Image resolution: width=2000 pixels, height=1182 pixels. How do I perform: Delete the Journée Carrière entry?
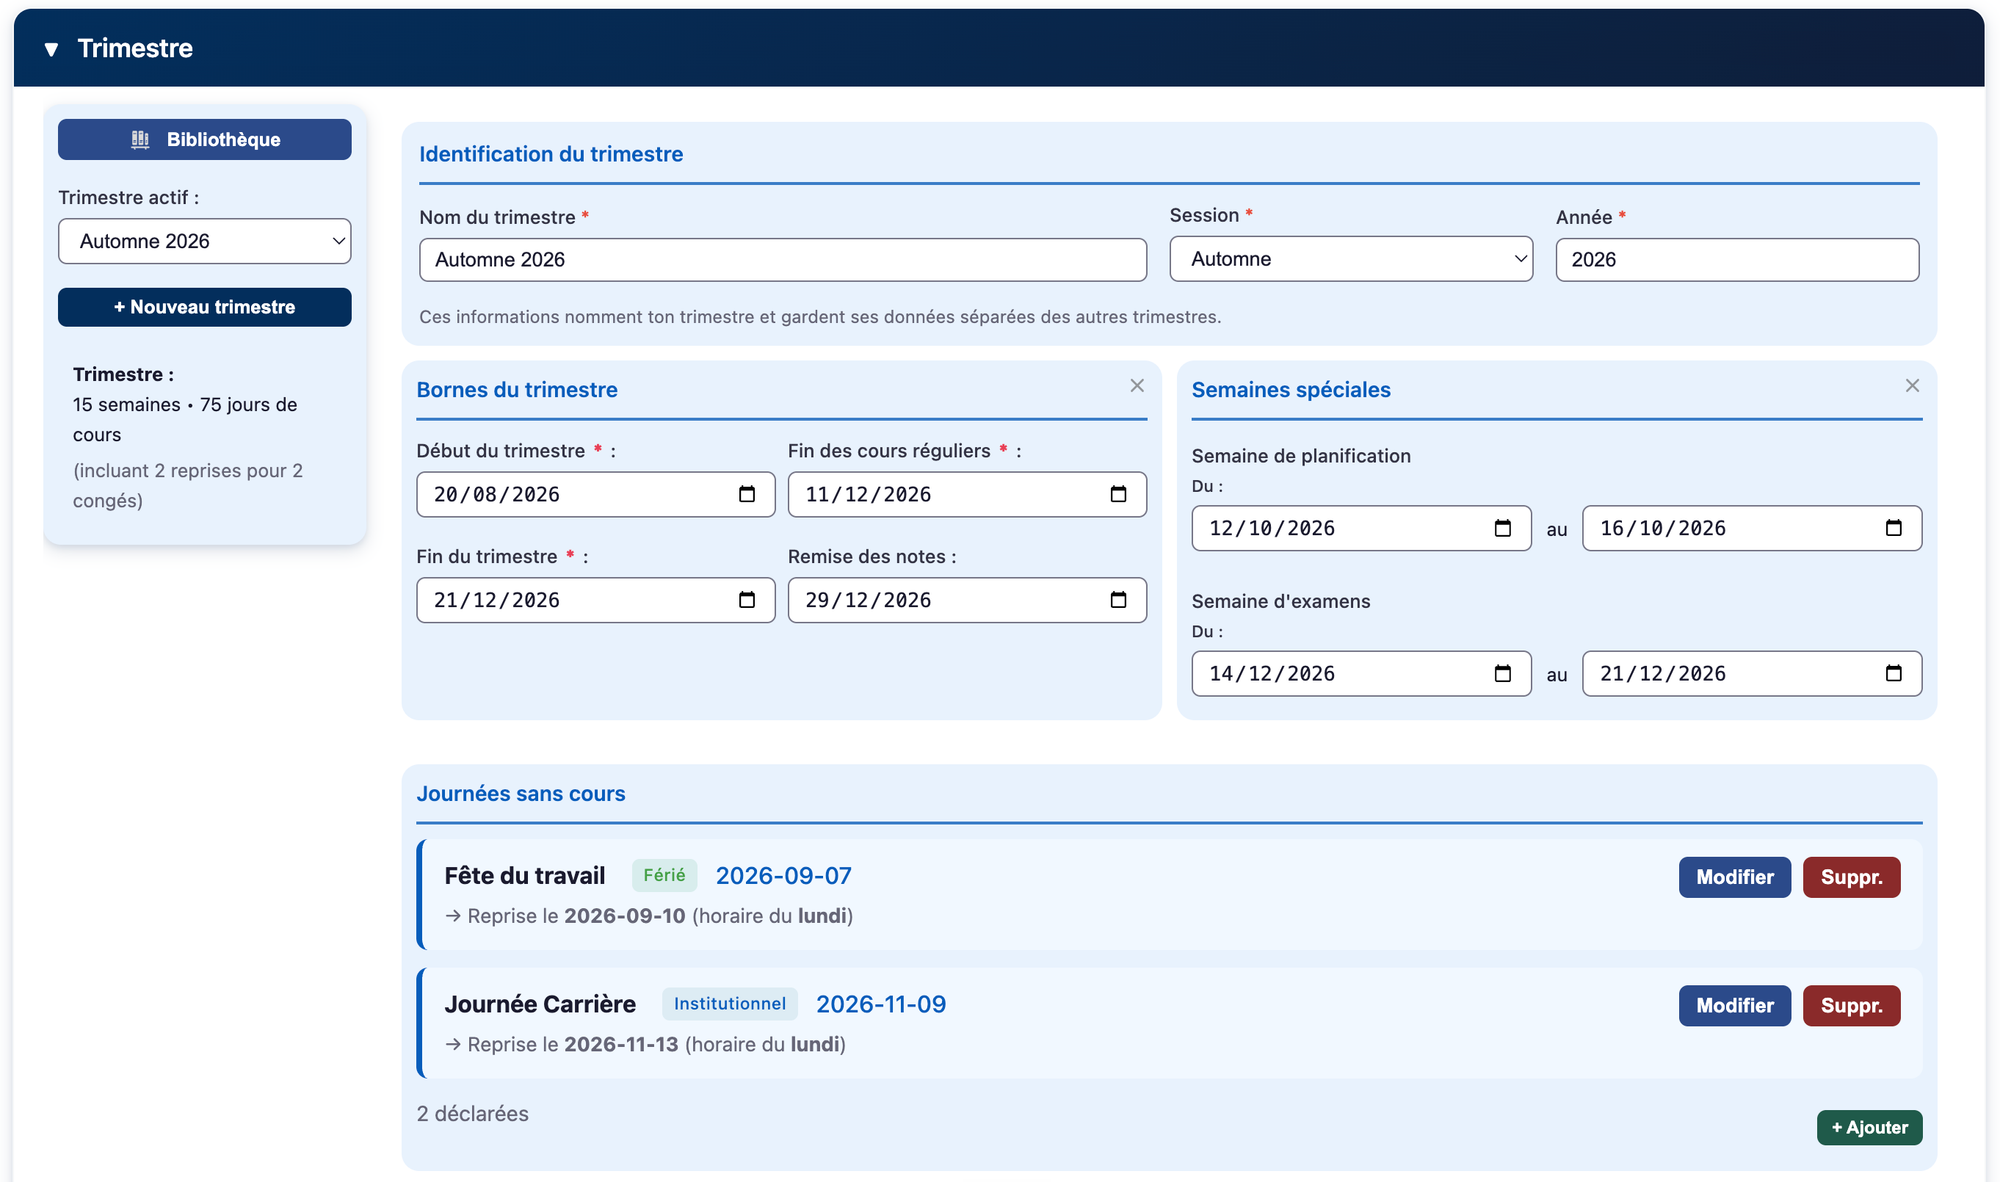(1852, 1006)
